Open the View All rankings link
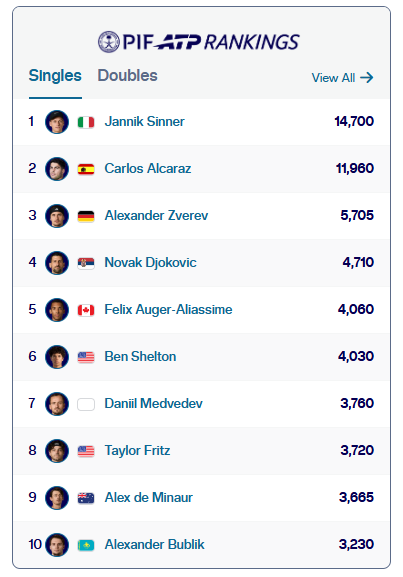The image size is (403, 577). [x=343, y=78]
